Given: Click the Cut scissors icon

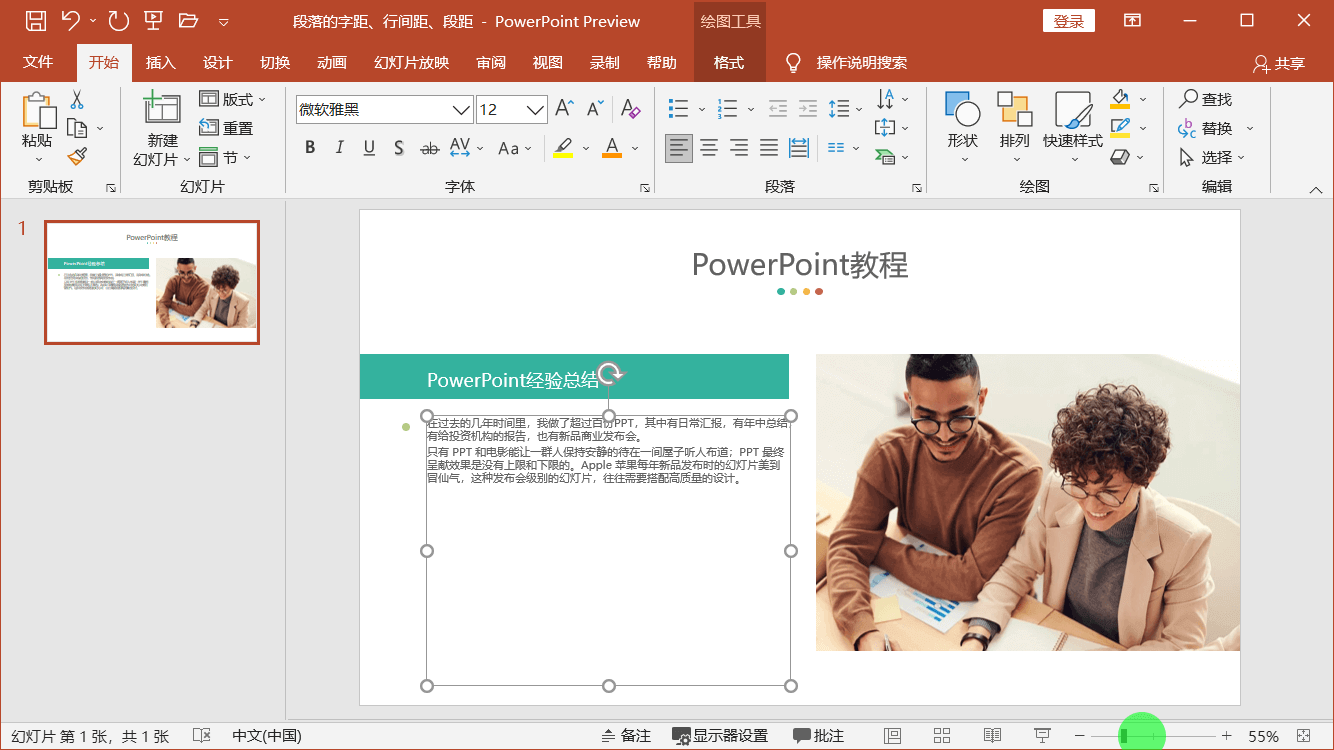Looking at the screenshot, I should [x=77, y=100].
